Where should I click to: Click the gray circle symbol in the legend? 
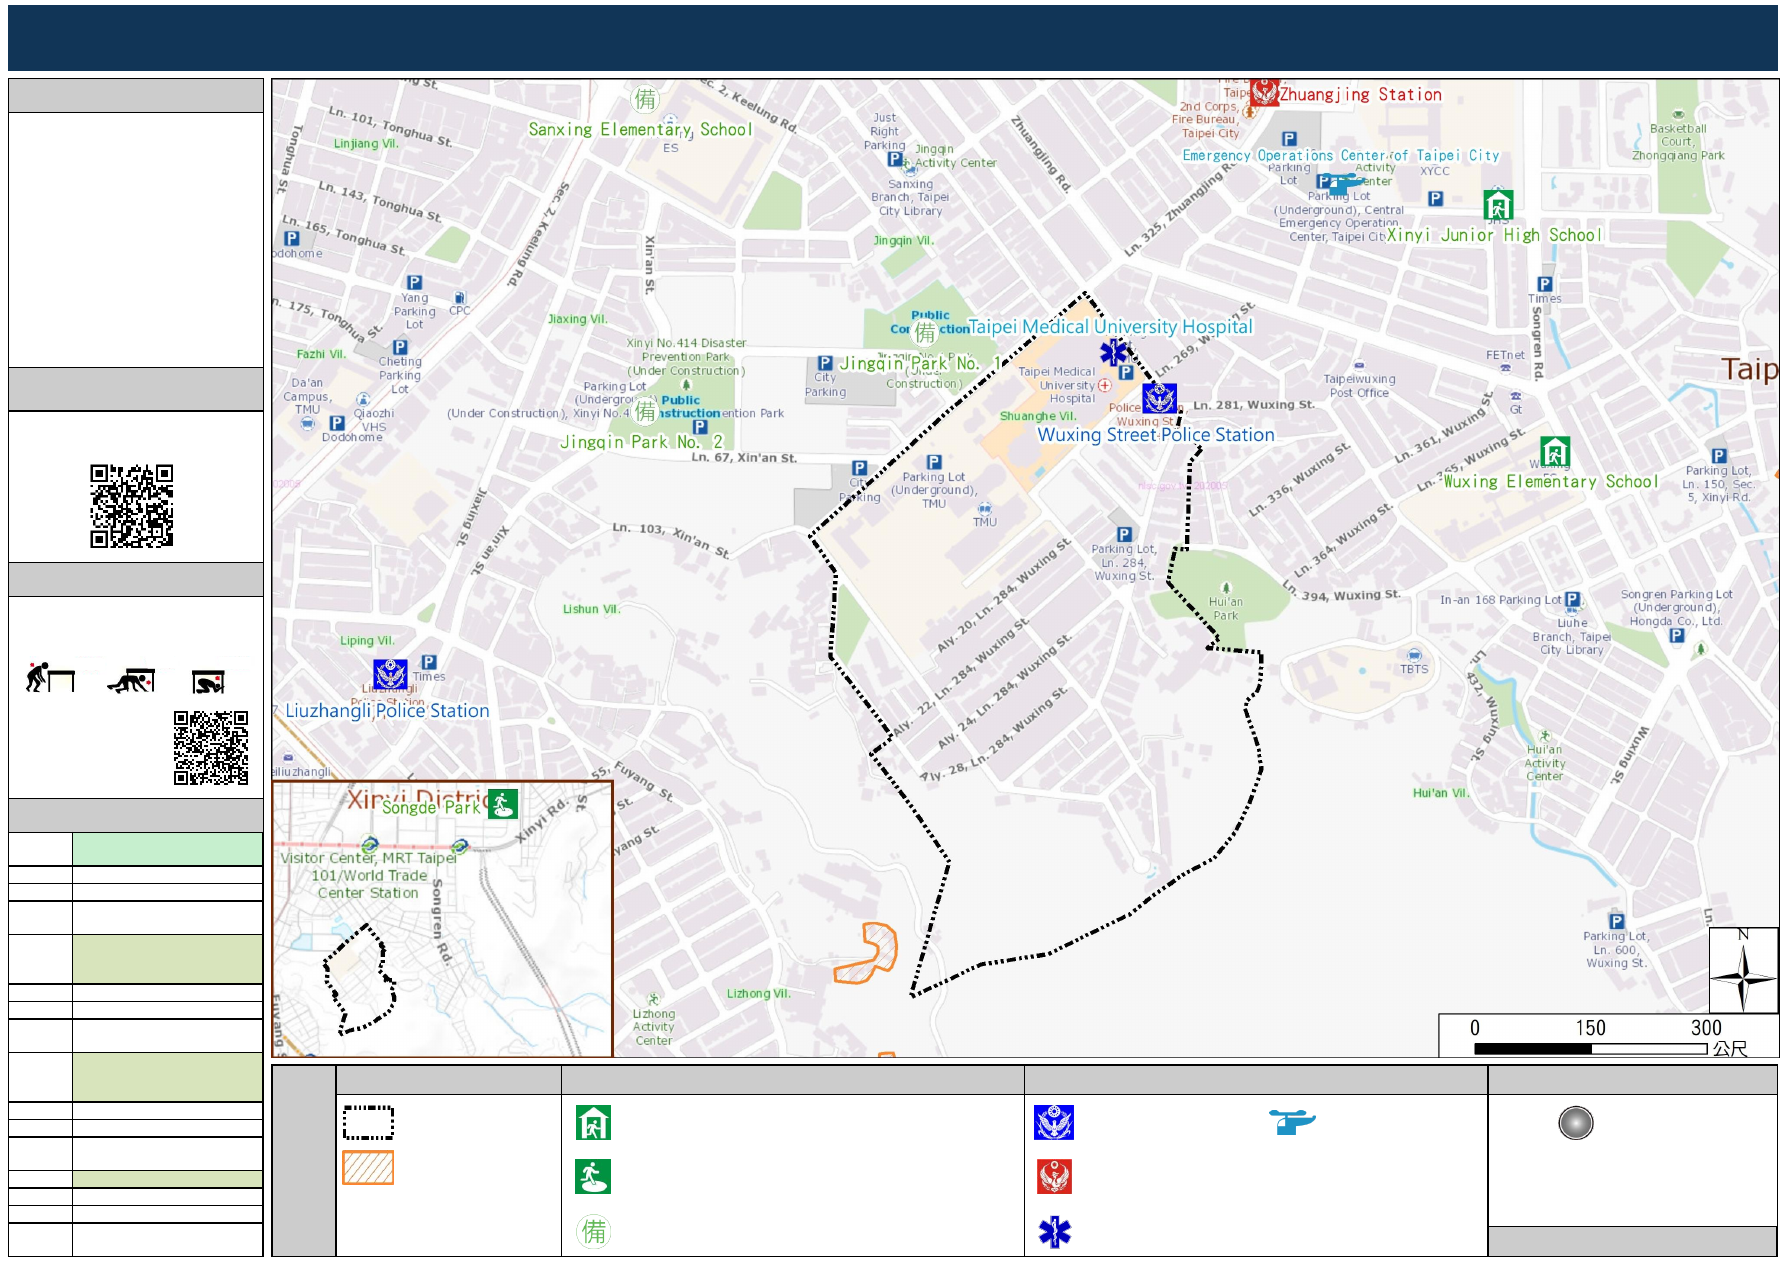pos(1576,1123)
